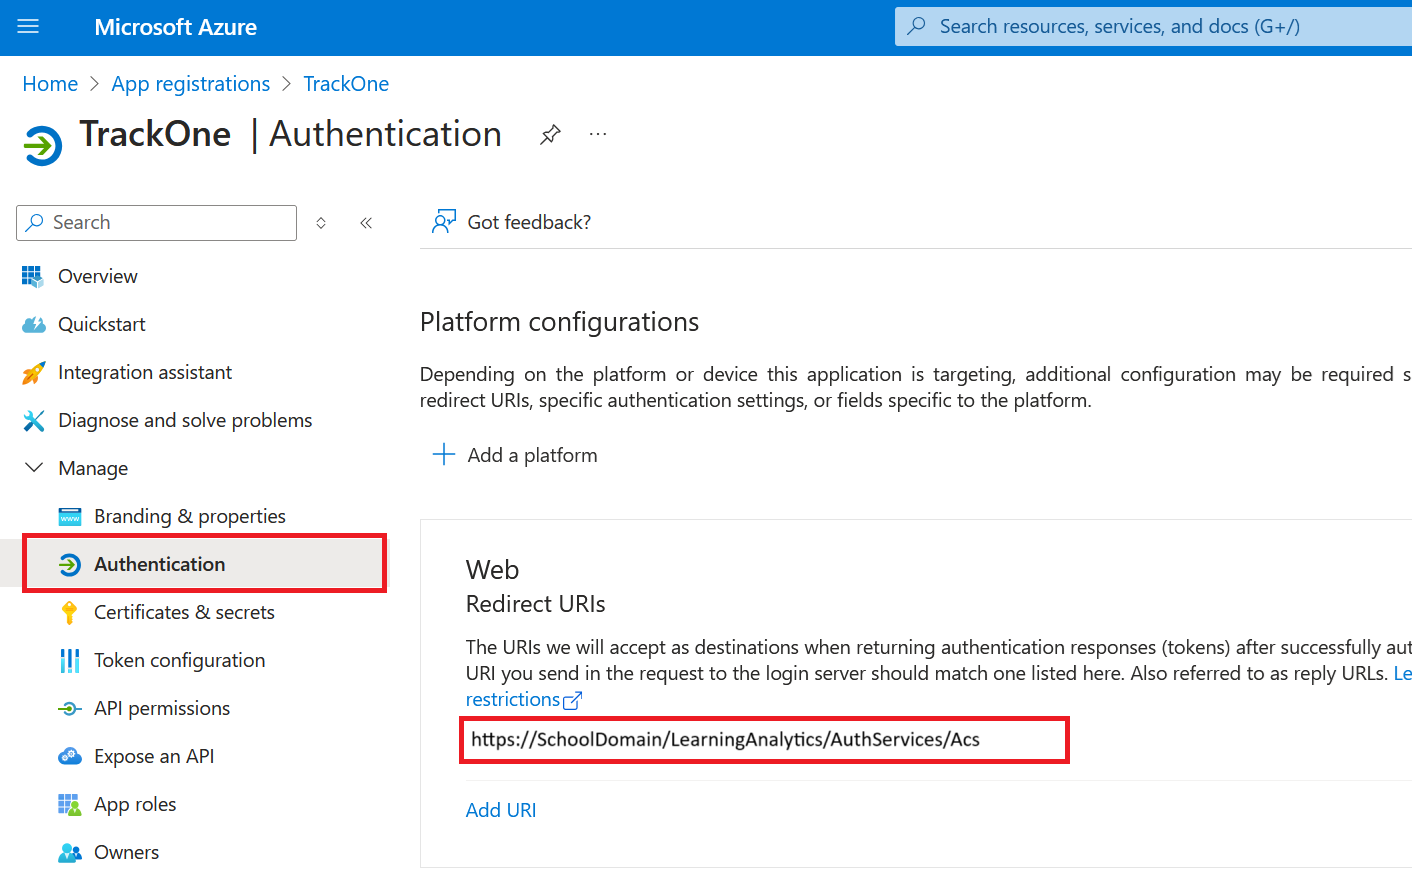This screenshot has width=1412, height=873.
Task: Click the Quickstart cloud icon
Action: [x=34, y=324]
